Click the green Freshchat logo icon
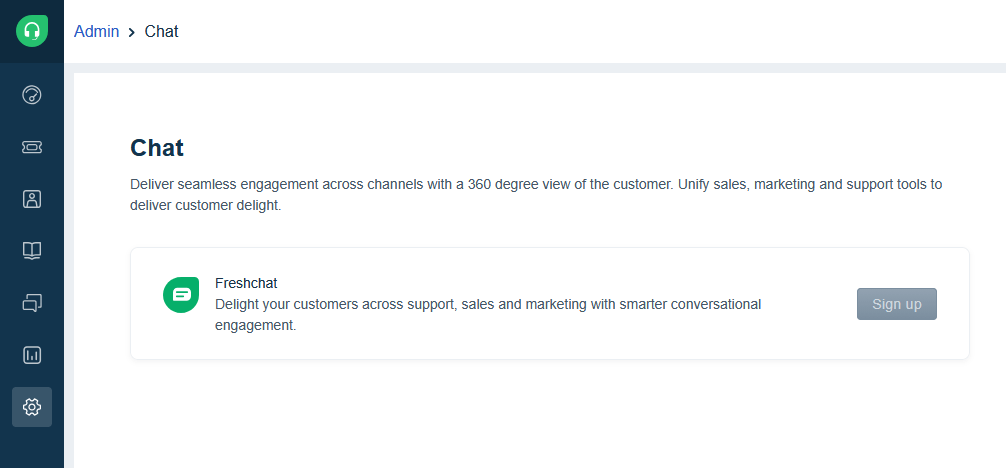This screenshot has height=468, width=1006. pyautogui.click(x=181, y=294)
